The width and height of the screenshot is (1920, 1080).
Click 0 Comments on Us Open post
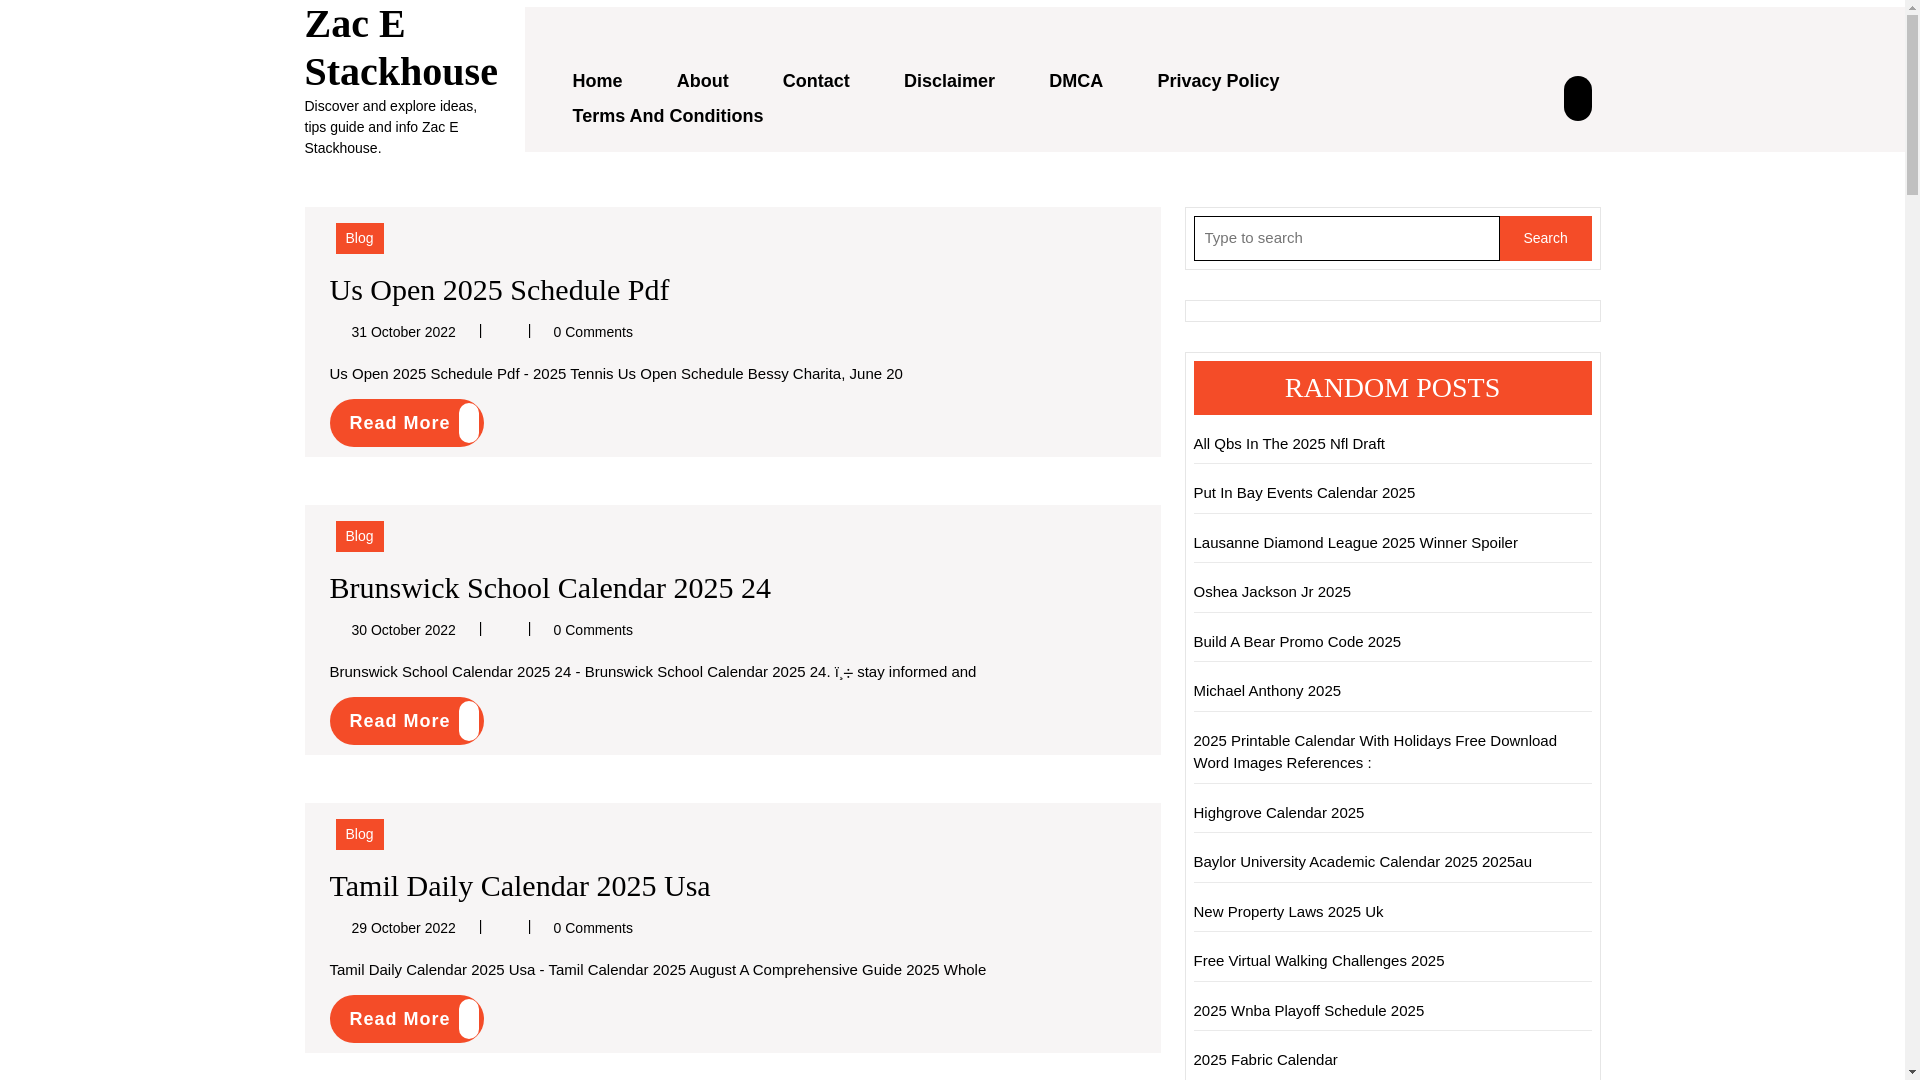(593, 332)
